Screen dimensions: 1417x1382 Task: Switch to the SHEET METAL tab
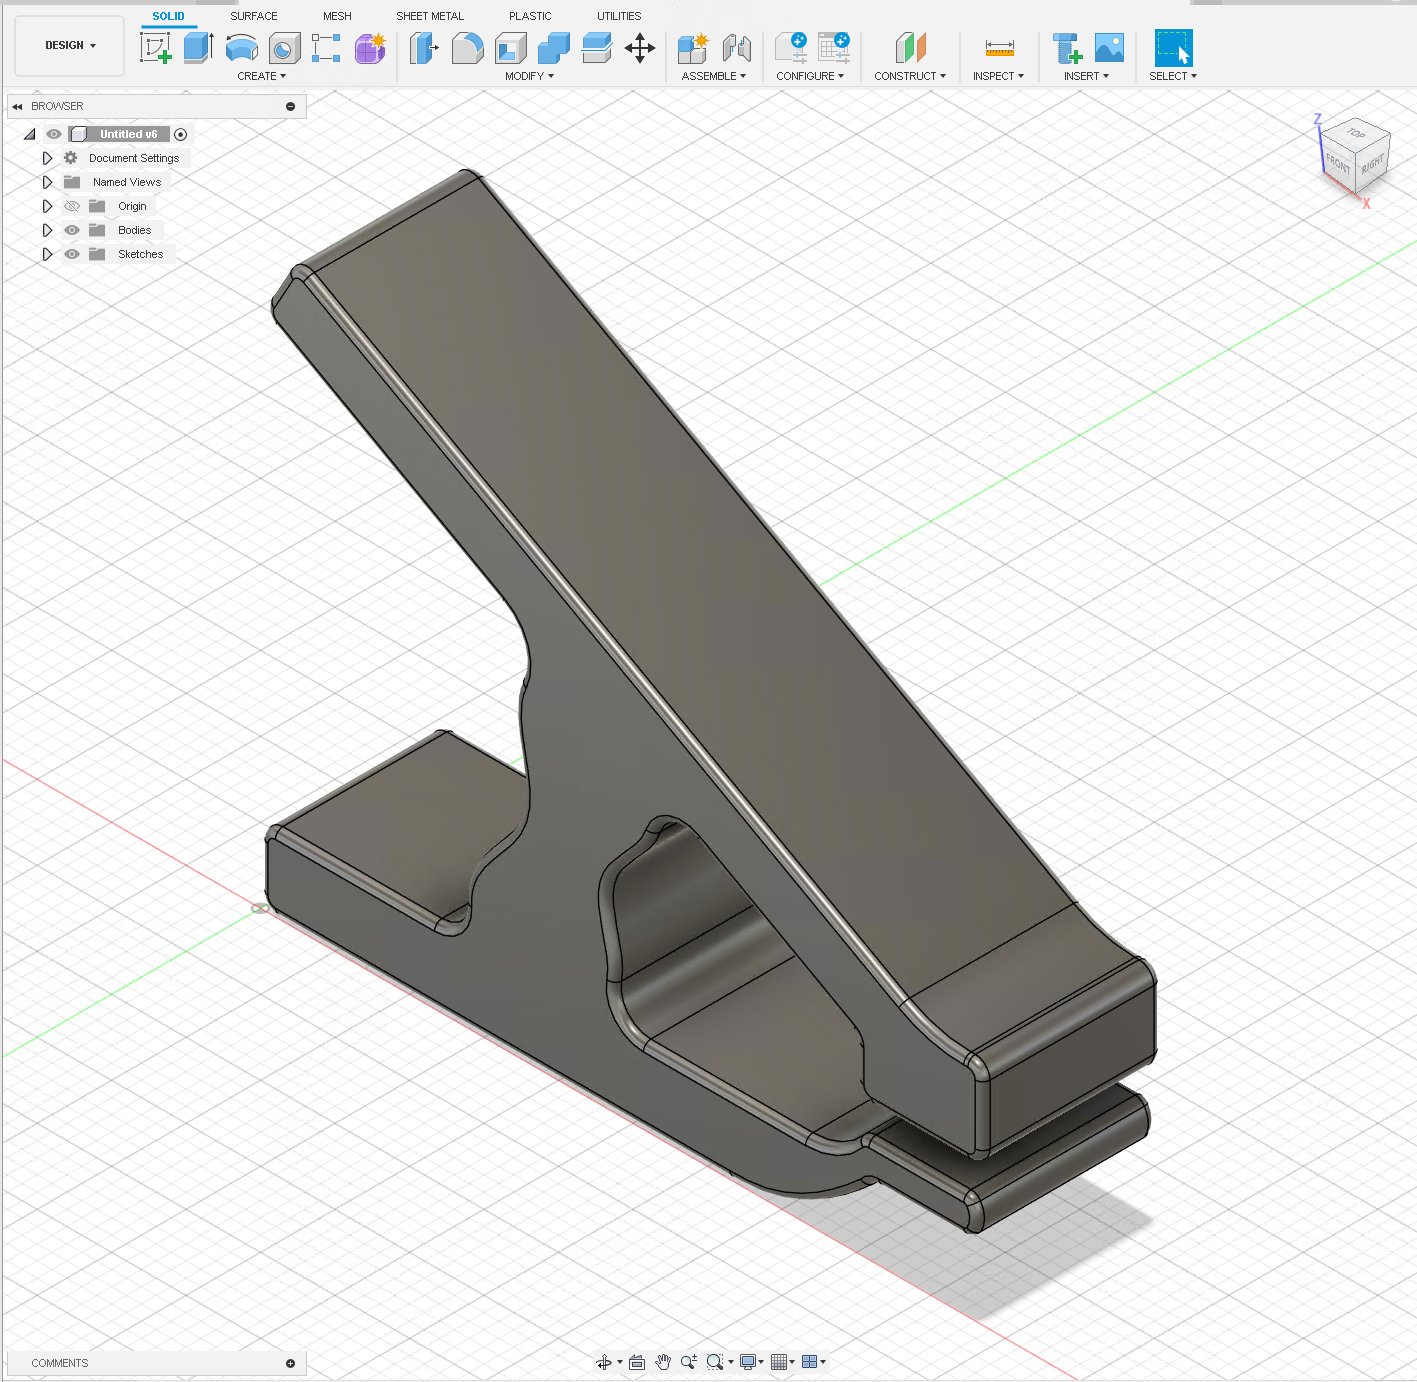(x=430, y=15)
